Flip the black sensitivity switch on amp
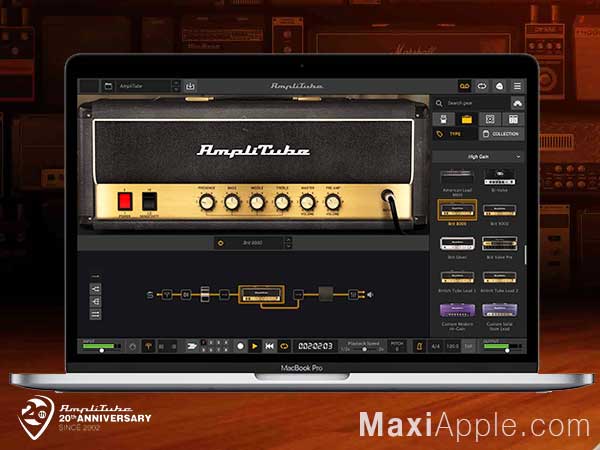This screenshot has width=600, height=450. tap(150, 201)
